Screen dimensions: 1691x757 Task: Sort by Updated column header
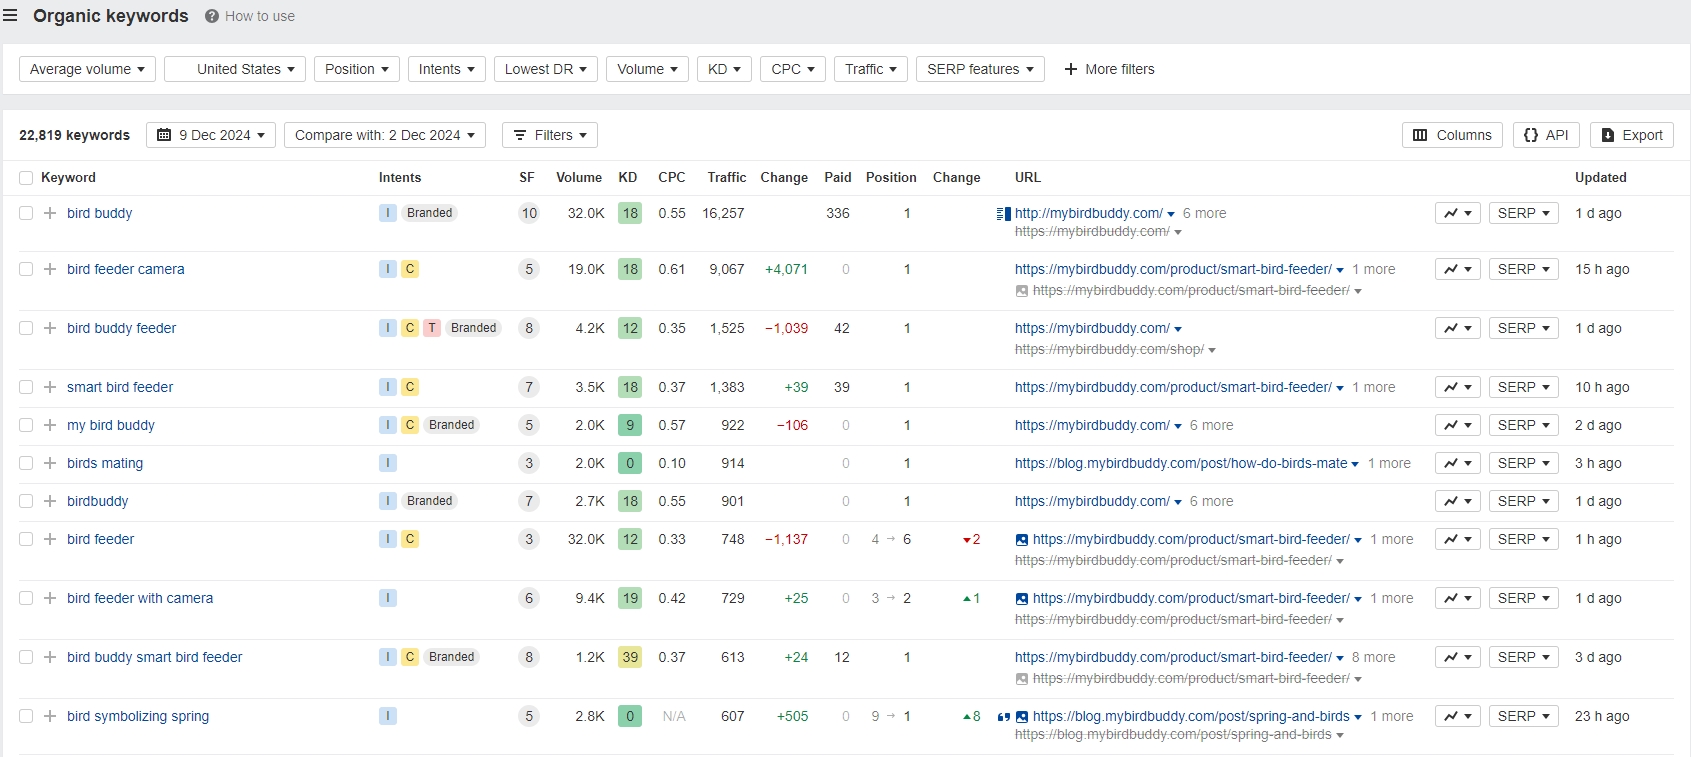[1601, 177]
